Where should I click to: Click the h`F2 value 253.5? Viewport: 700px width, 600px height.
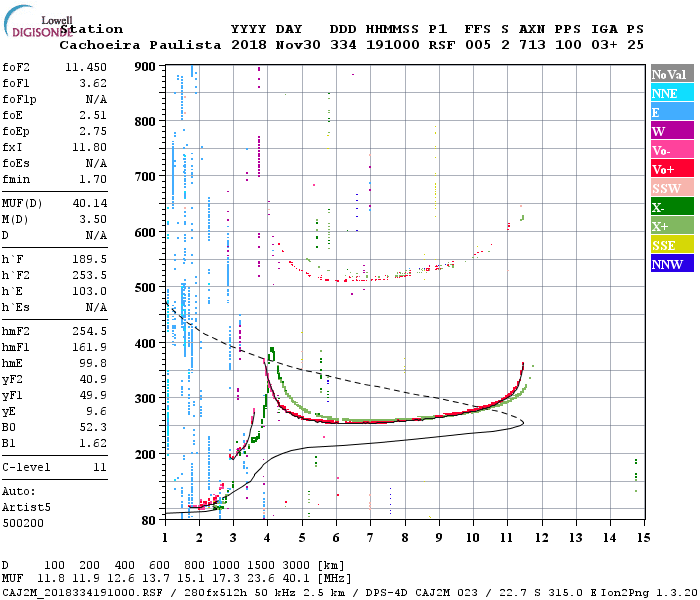coord(89,275)
